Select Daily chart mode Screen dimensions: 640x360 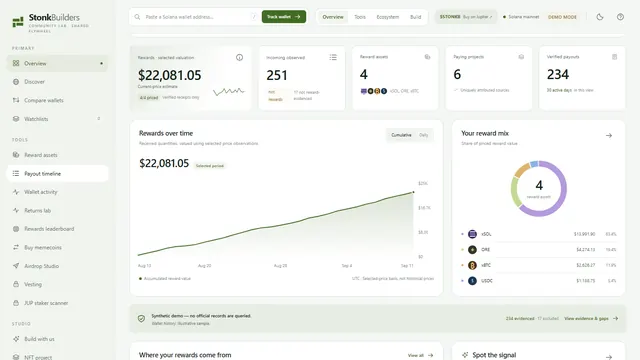tap(424, 135)
